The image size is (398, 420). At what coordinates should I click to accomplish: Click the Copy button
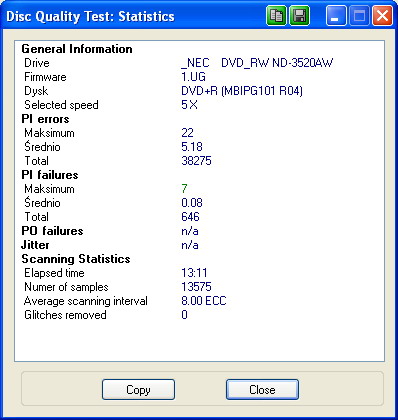pyautogui.click(x=138, y=390)
